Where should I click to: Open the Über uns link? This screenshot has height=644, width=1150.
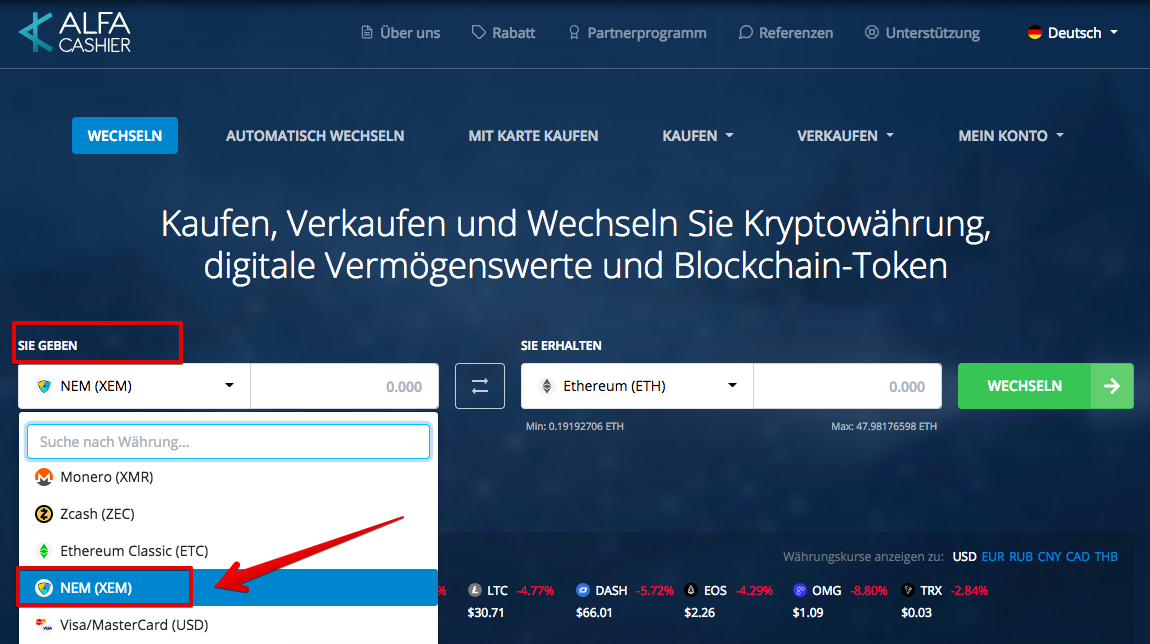click(x=400, y=32)
